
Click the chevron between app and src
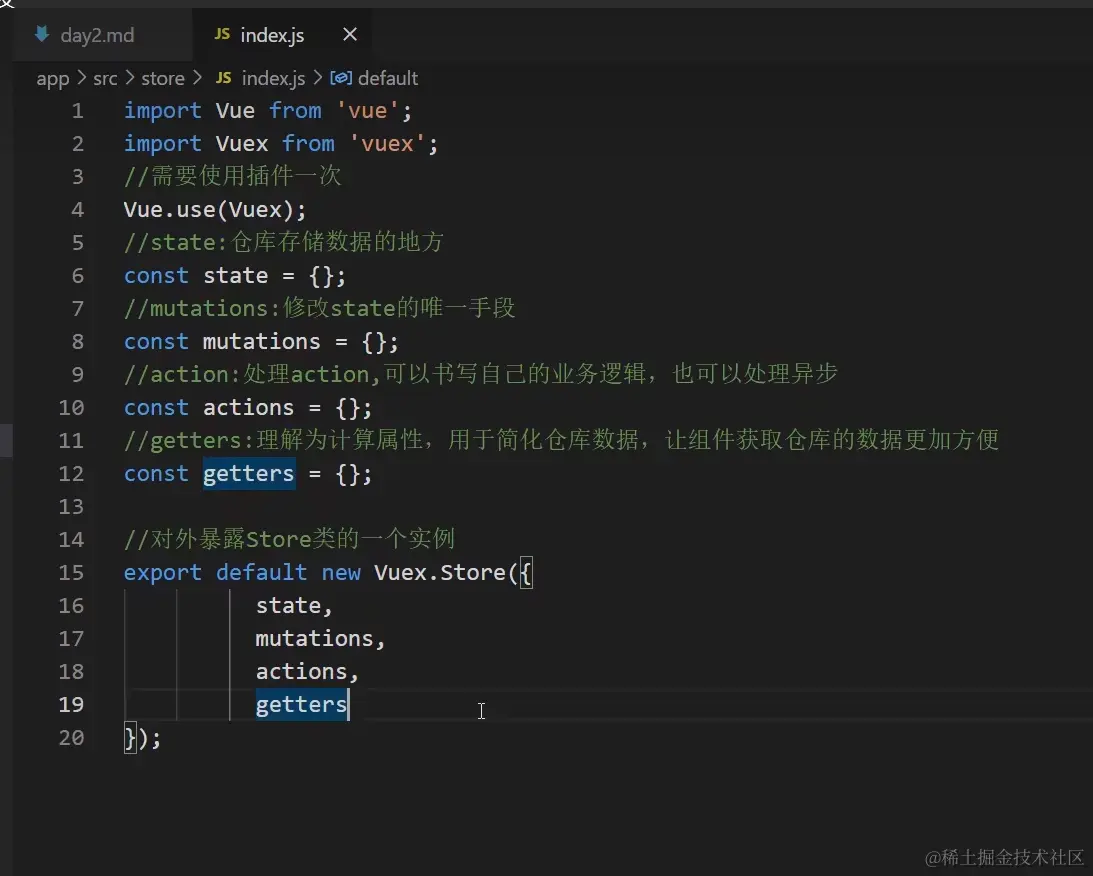tap(81, 78)
